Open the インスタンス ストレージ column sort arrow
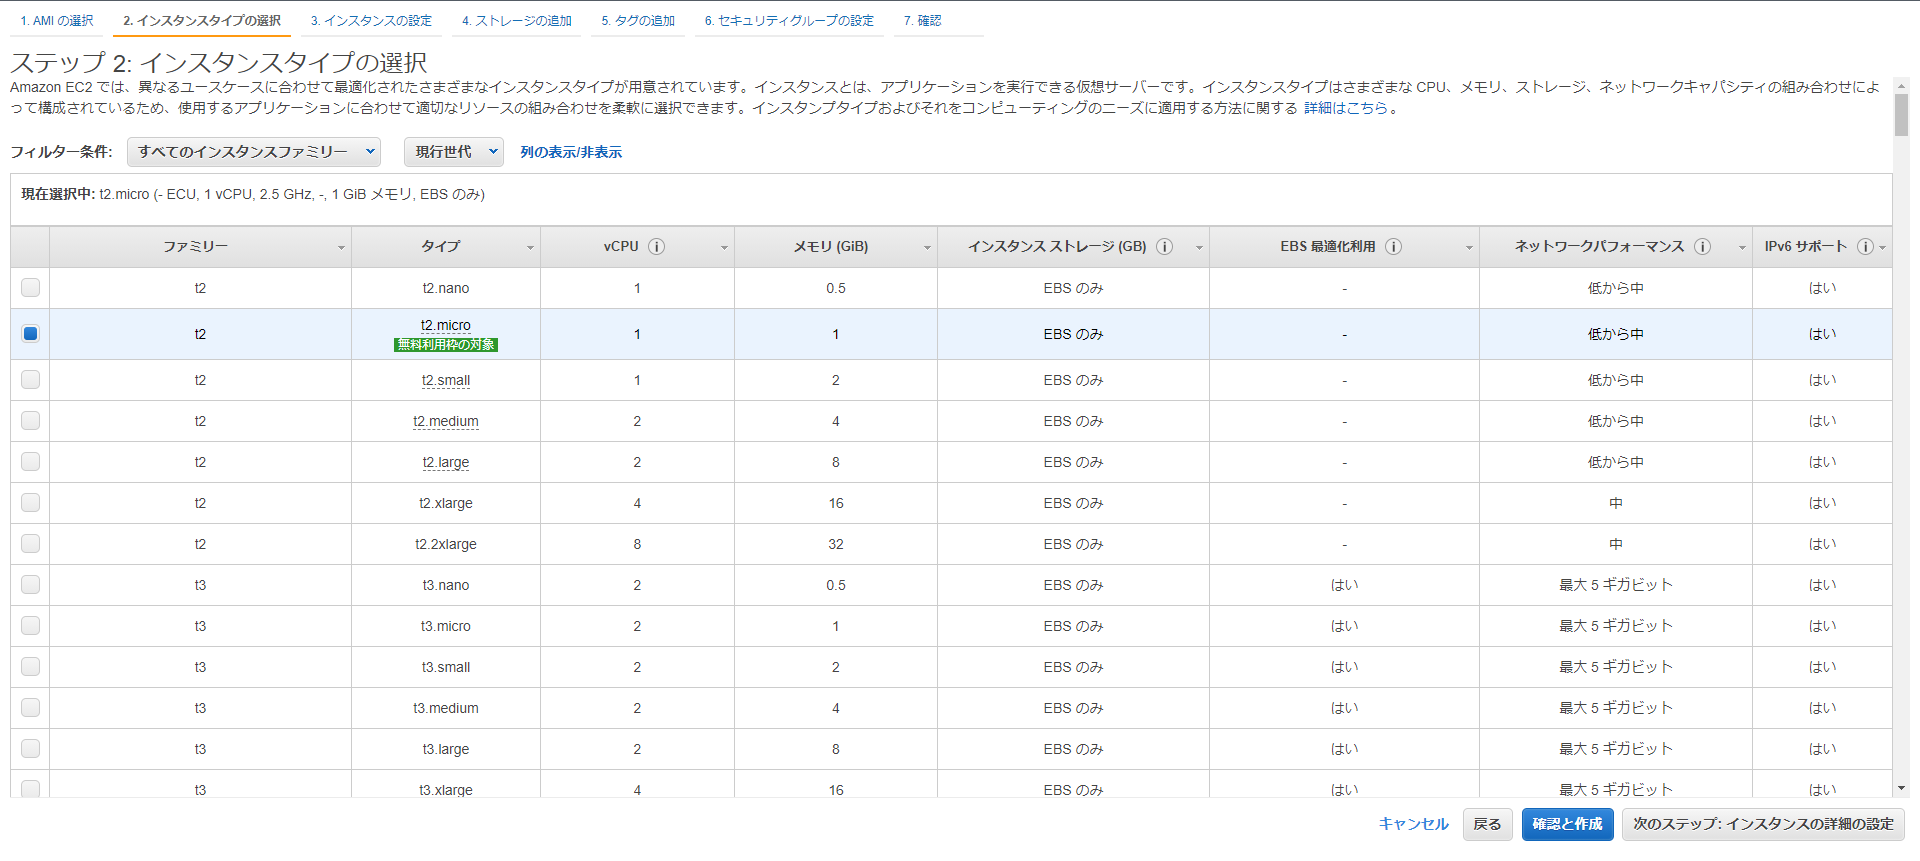The height and width of the screenshot is (861, 1920). [x=1199, y=248]
